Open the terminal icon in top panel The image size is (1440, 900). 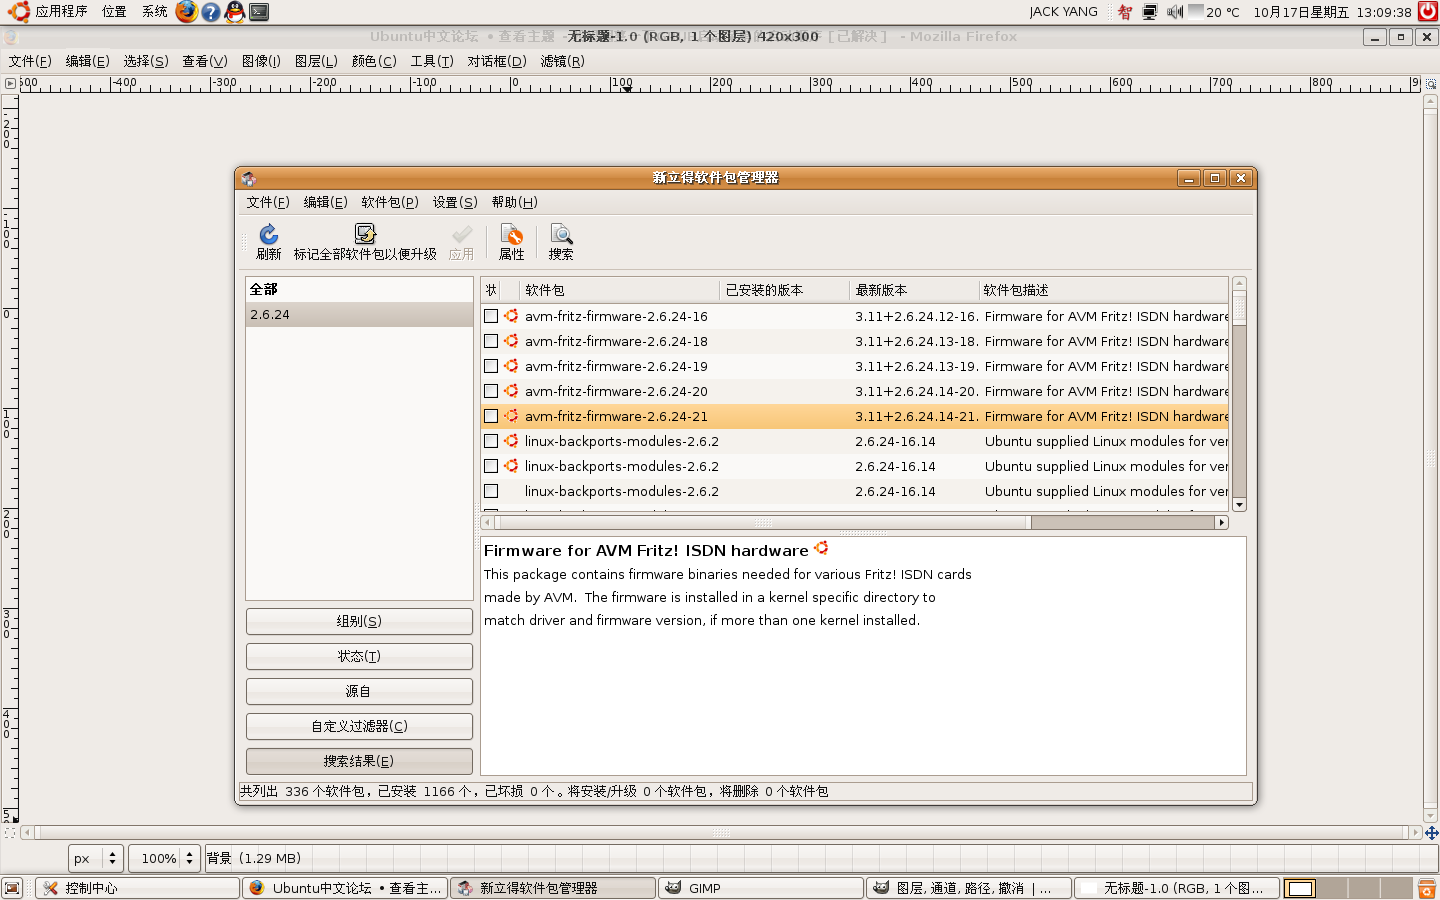point(259,12)
